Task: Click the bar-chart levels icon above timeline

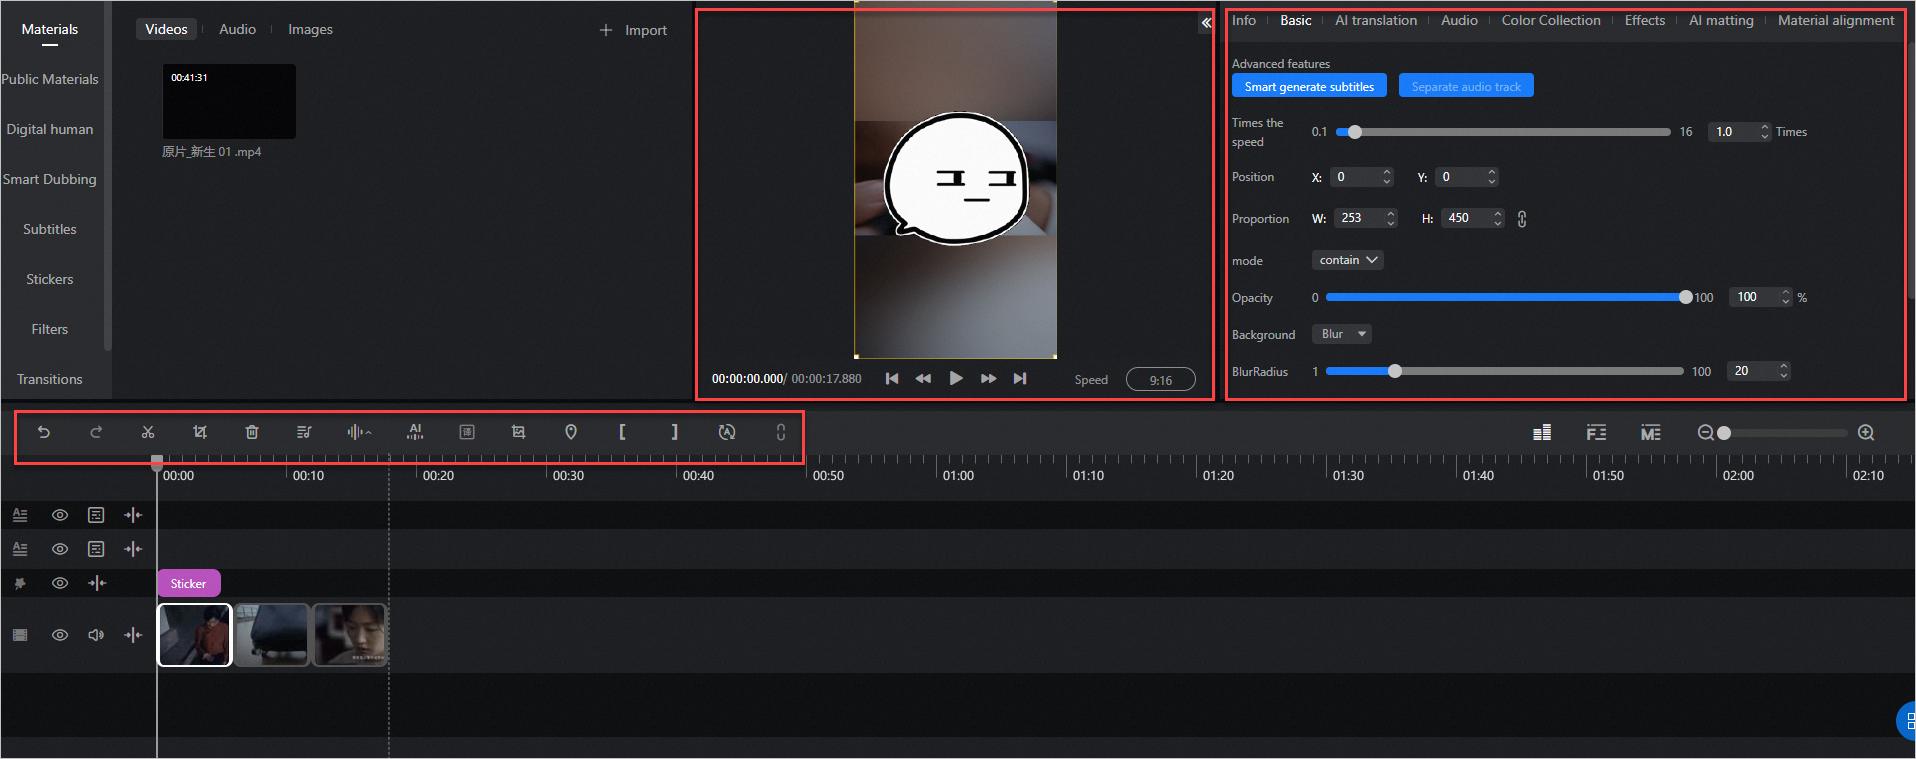Action: coord(1542,432)
